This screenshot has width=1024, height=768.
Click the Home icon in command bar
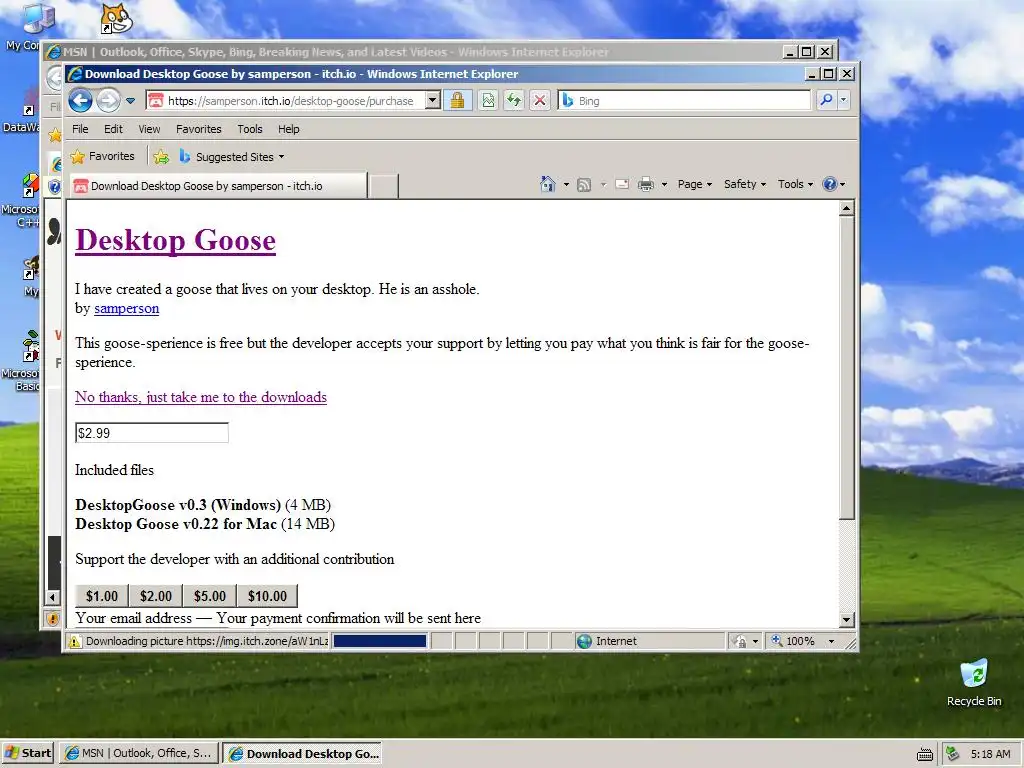[548, 185]
